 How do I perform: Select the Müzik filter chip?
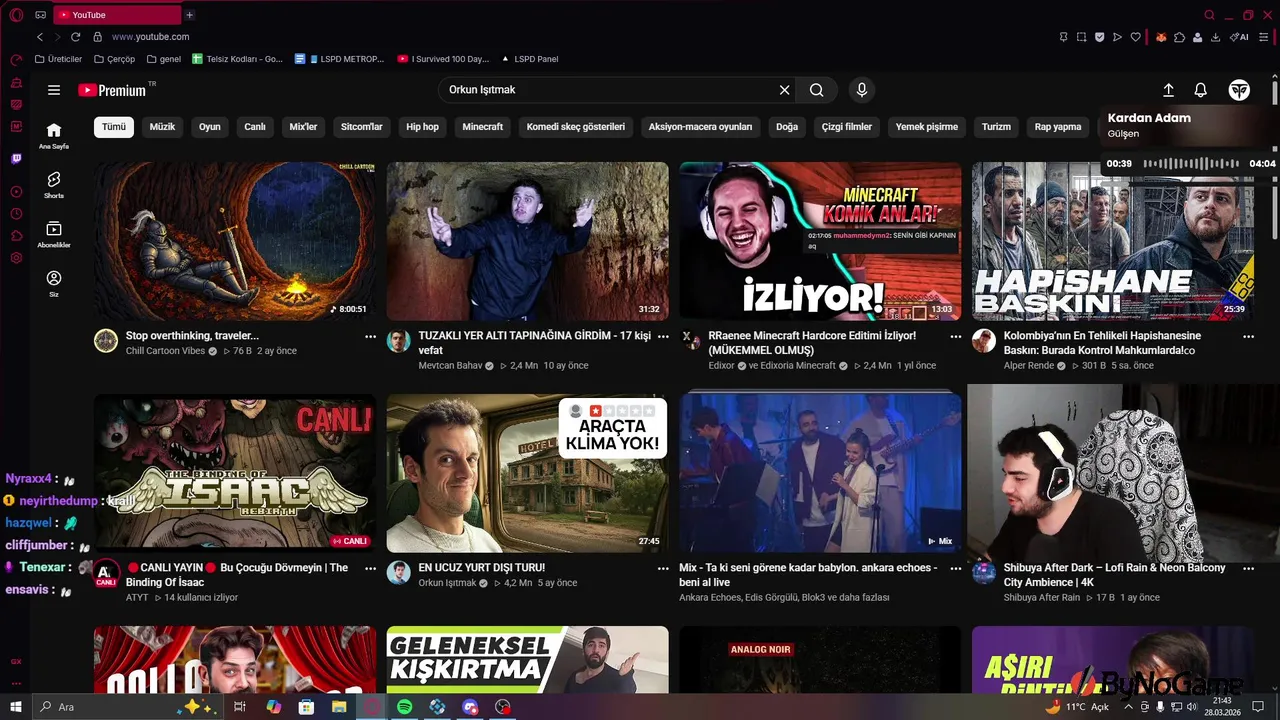coord(162,127)
